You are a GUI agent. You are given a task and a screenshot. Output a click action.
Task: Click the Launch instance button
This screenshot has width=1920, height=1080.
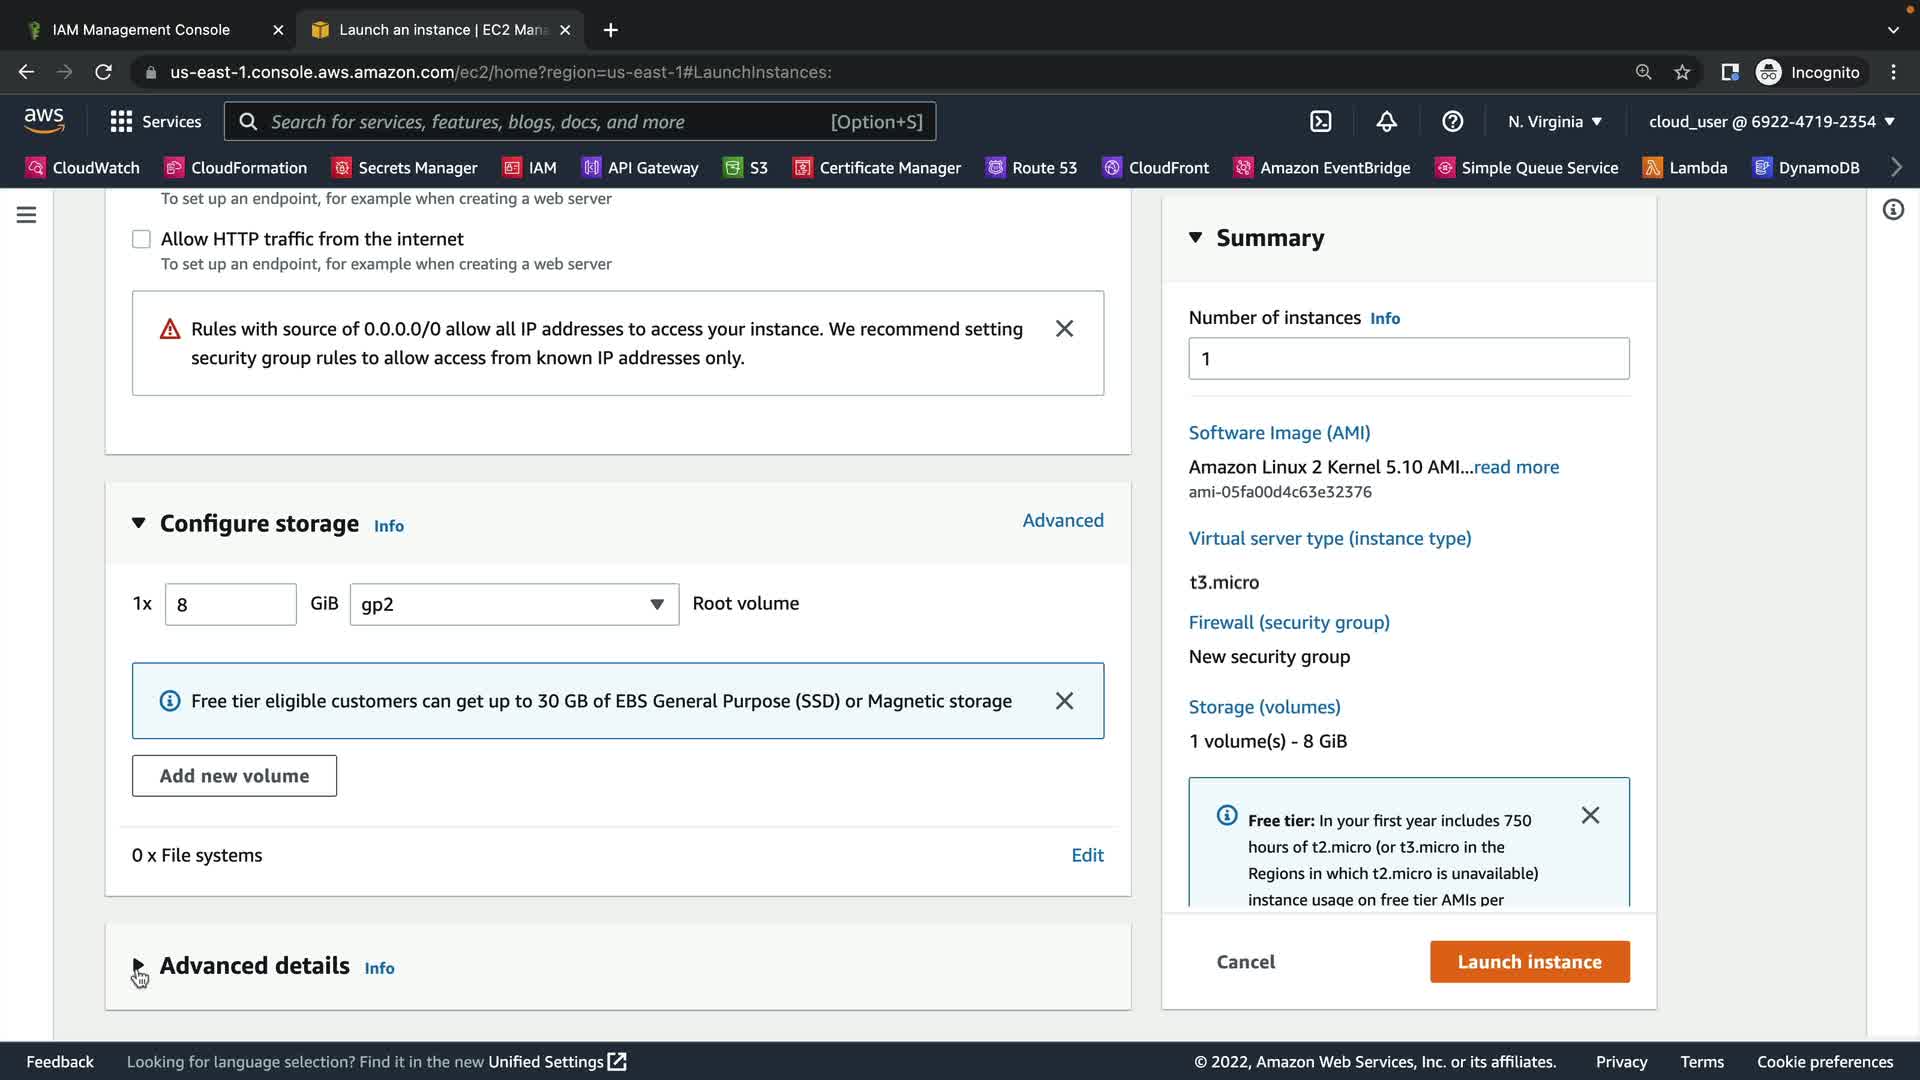coord(1529,962)
